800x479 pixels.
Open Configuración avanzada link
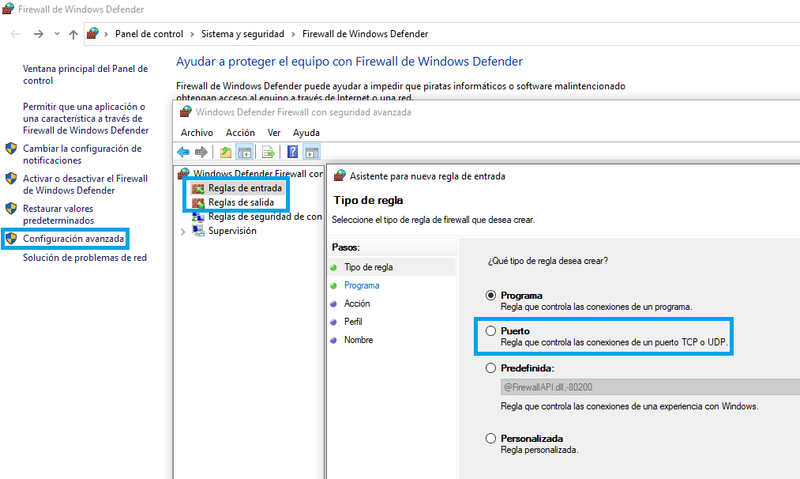coord(73,239)
